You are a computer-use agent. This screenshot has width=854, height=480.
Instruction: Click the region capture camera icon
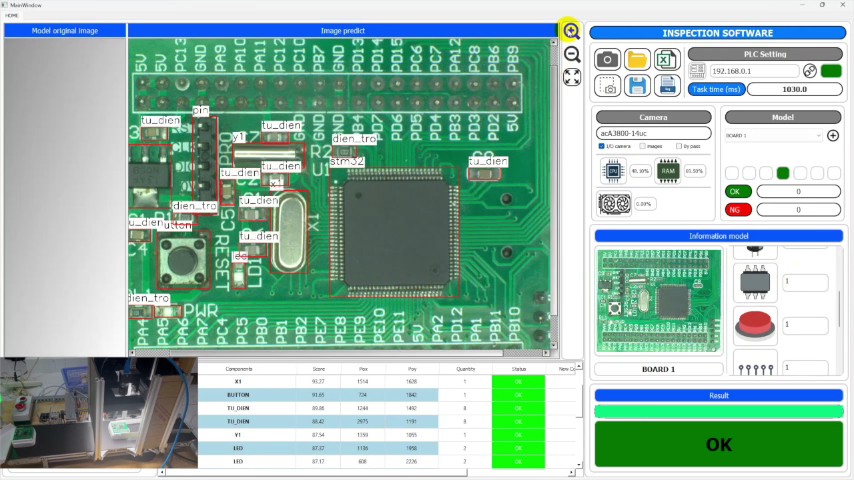click(607, 86)
